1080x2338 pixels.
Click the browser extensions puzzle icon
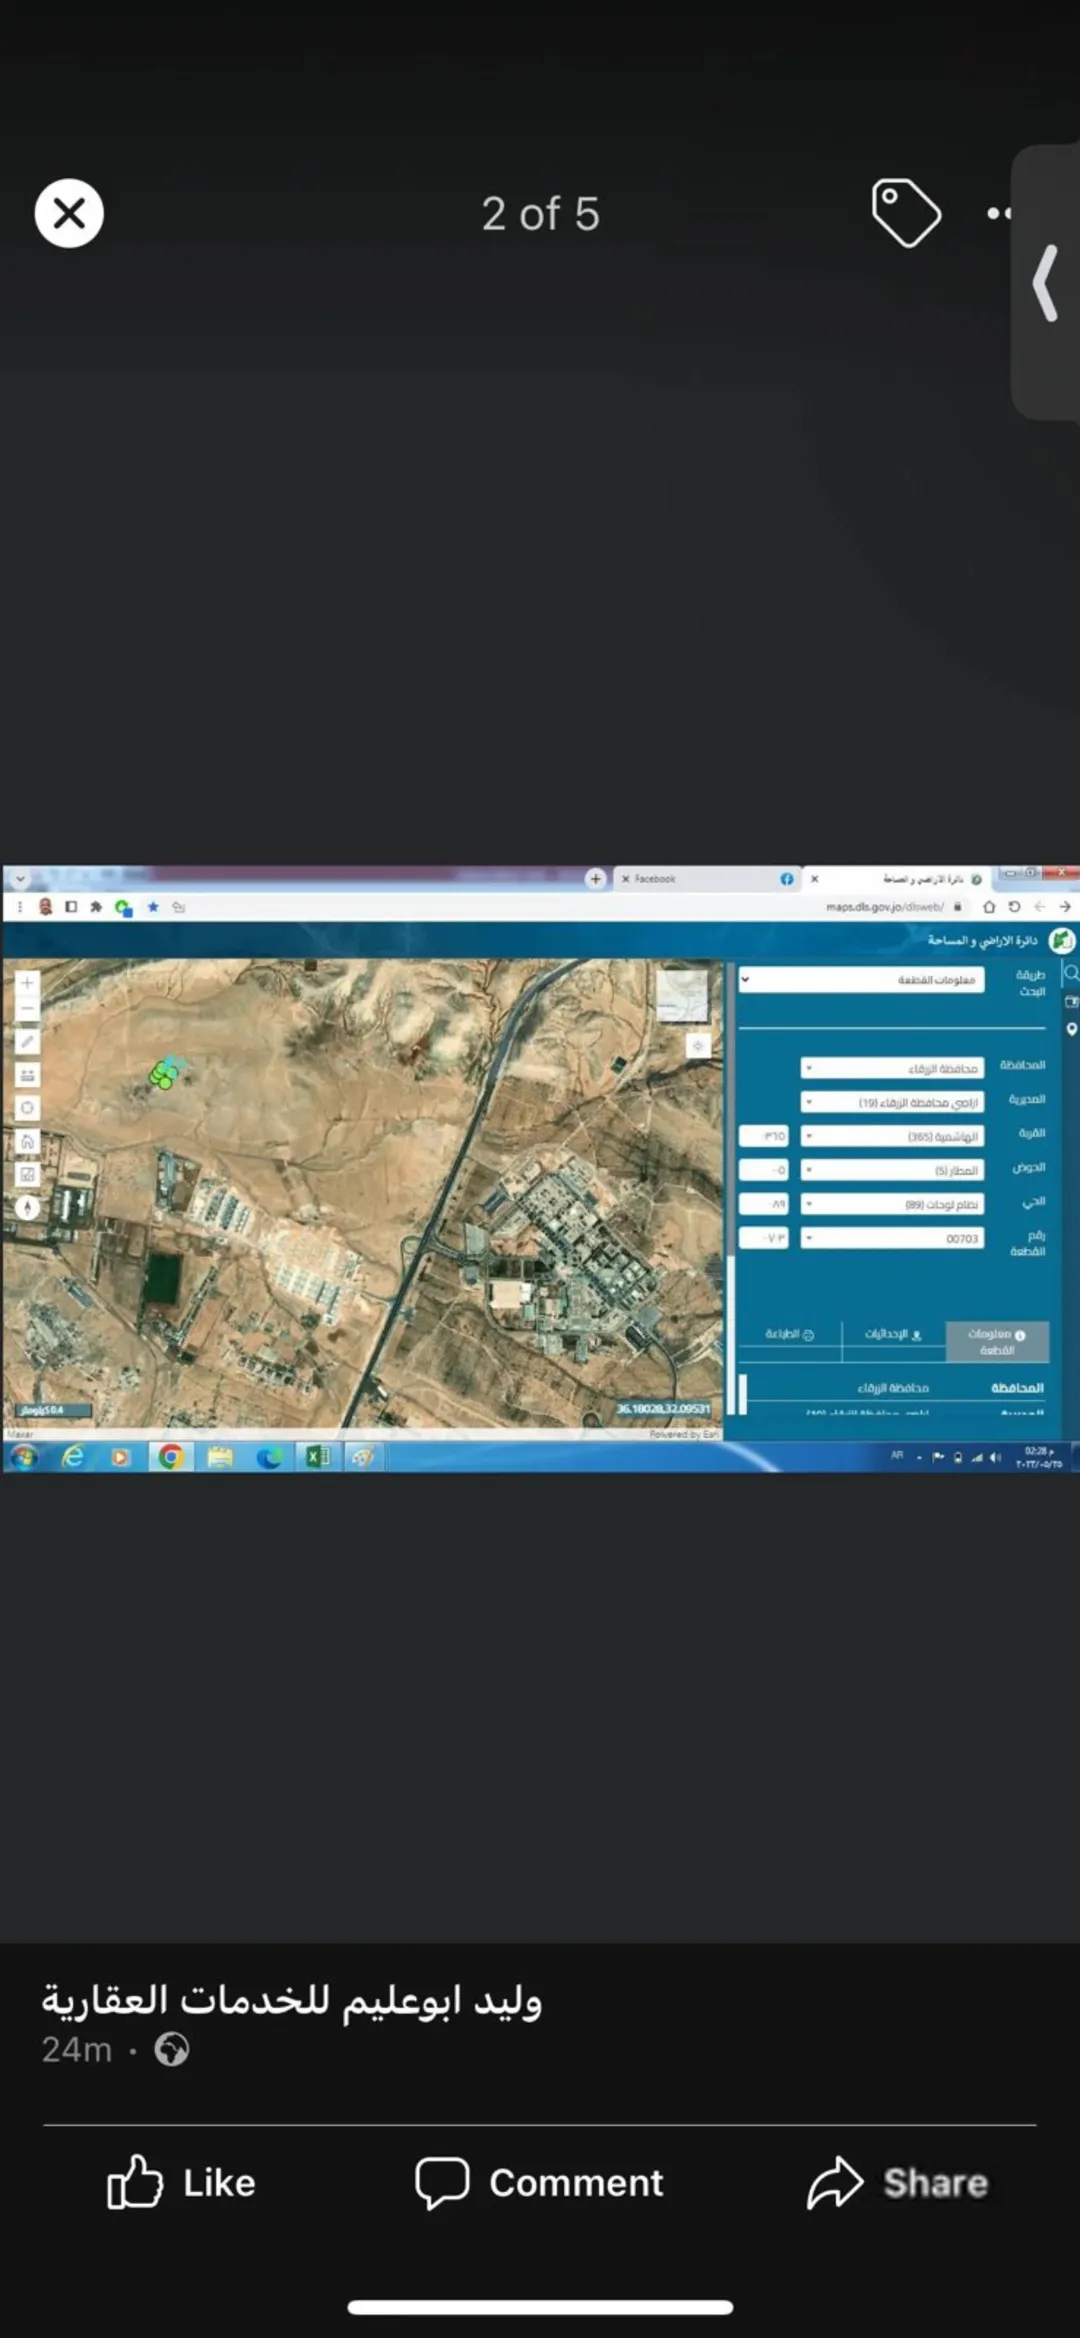tap(96, 907)
